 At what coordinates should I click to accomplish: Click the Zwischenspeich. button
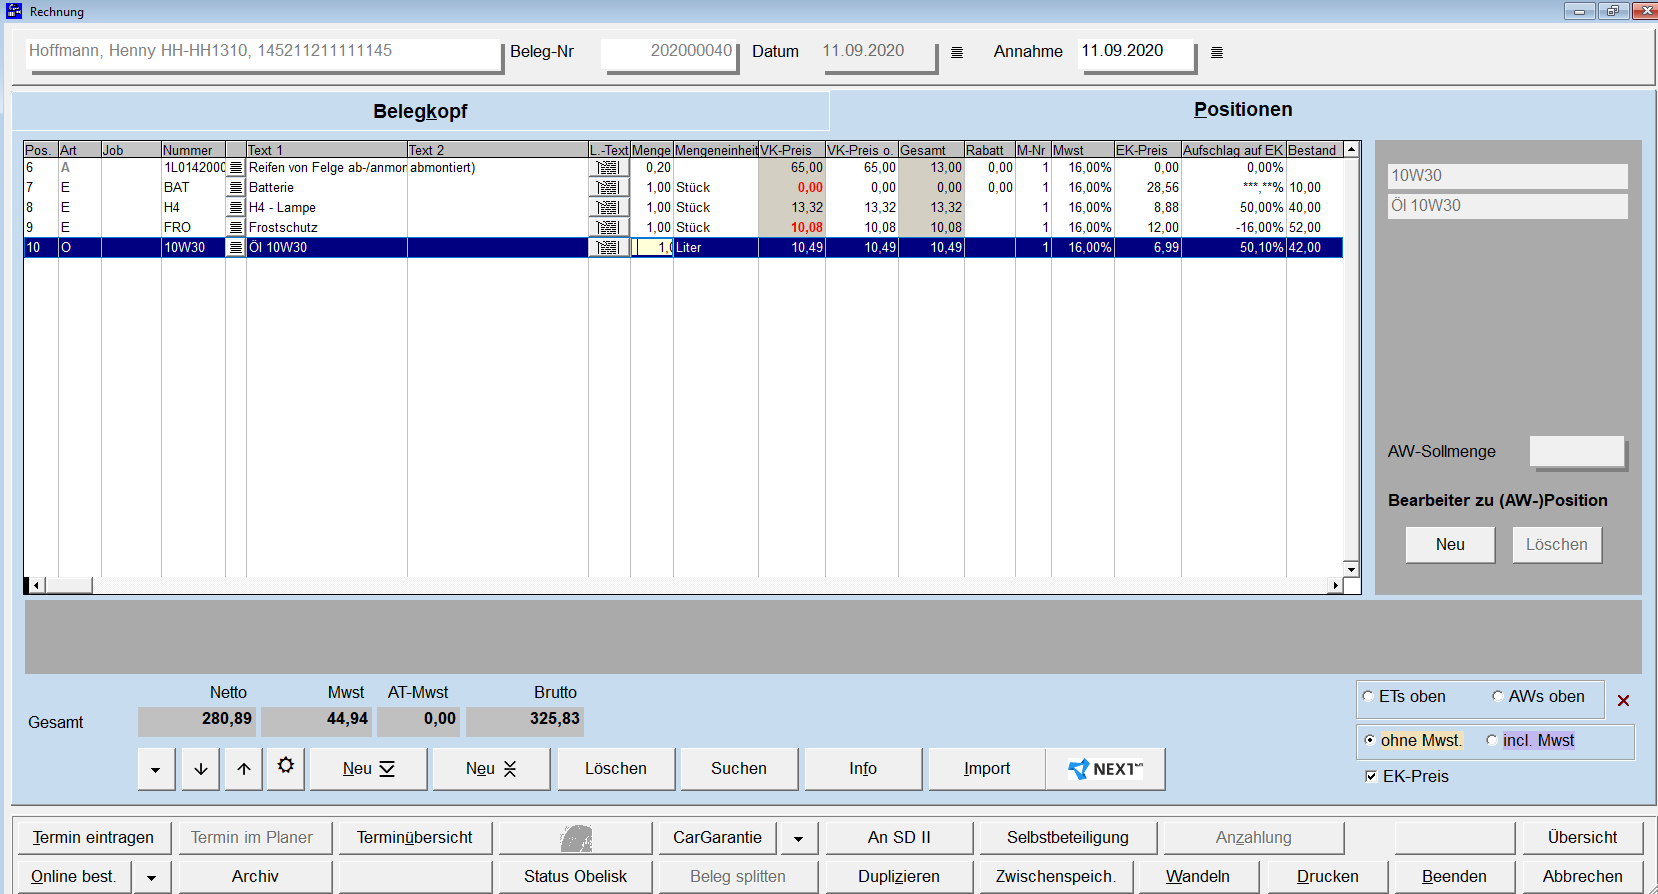[1056, 877]
